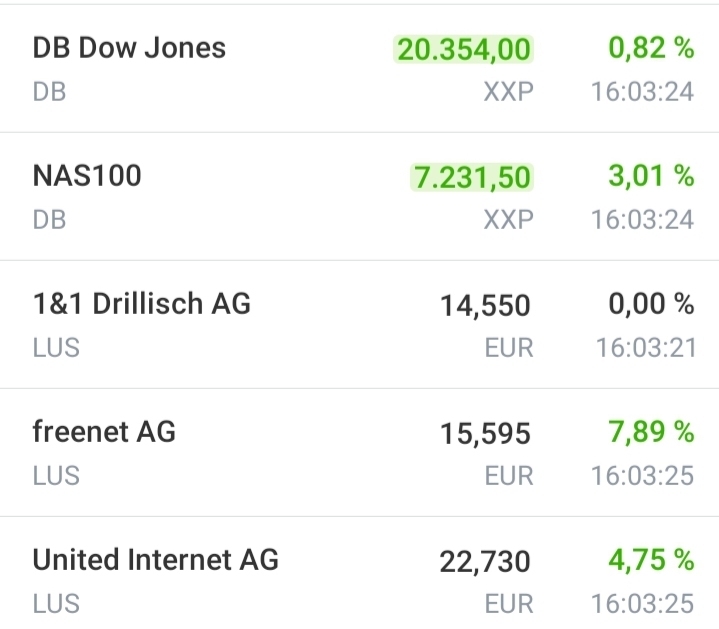Open 1&1 Drillisch AG details

point(141,304)
